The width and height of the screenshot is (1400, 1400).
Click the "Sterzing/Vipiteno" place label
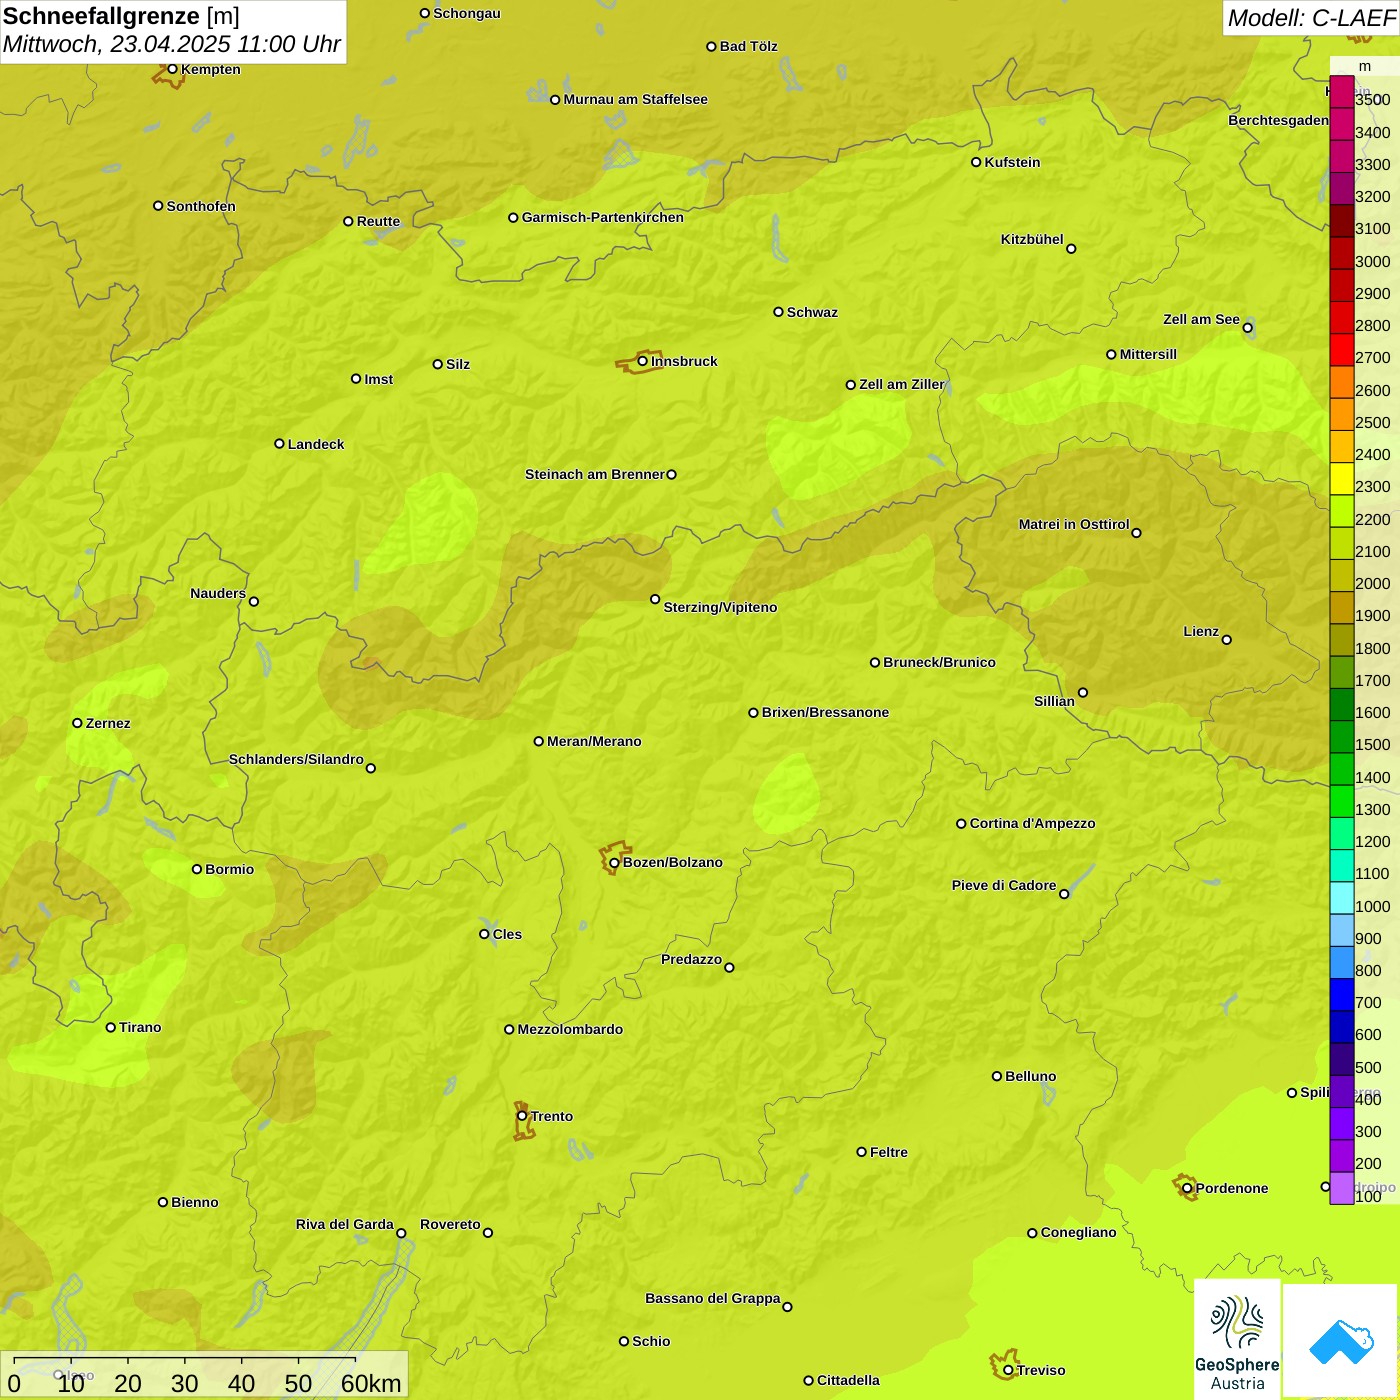coord(720,607)
